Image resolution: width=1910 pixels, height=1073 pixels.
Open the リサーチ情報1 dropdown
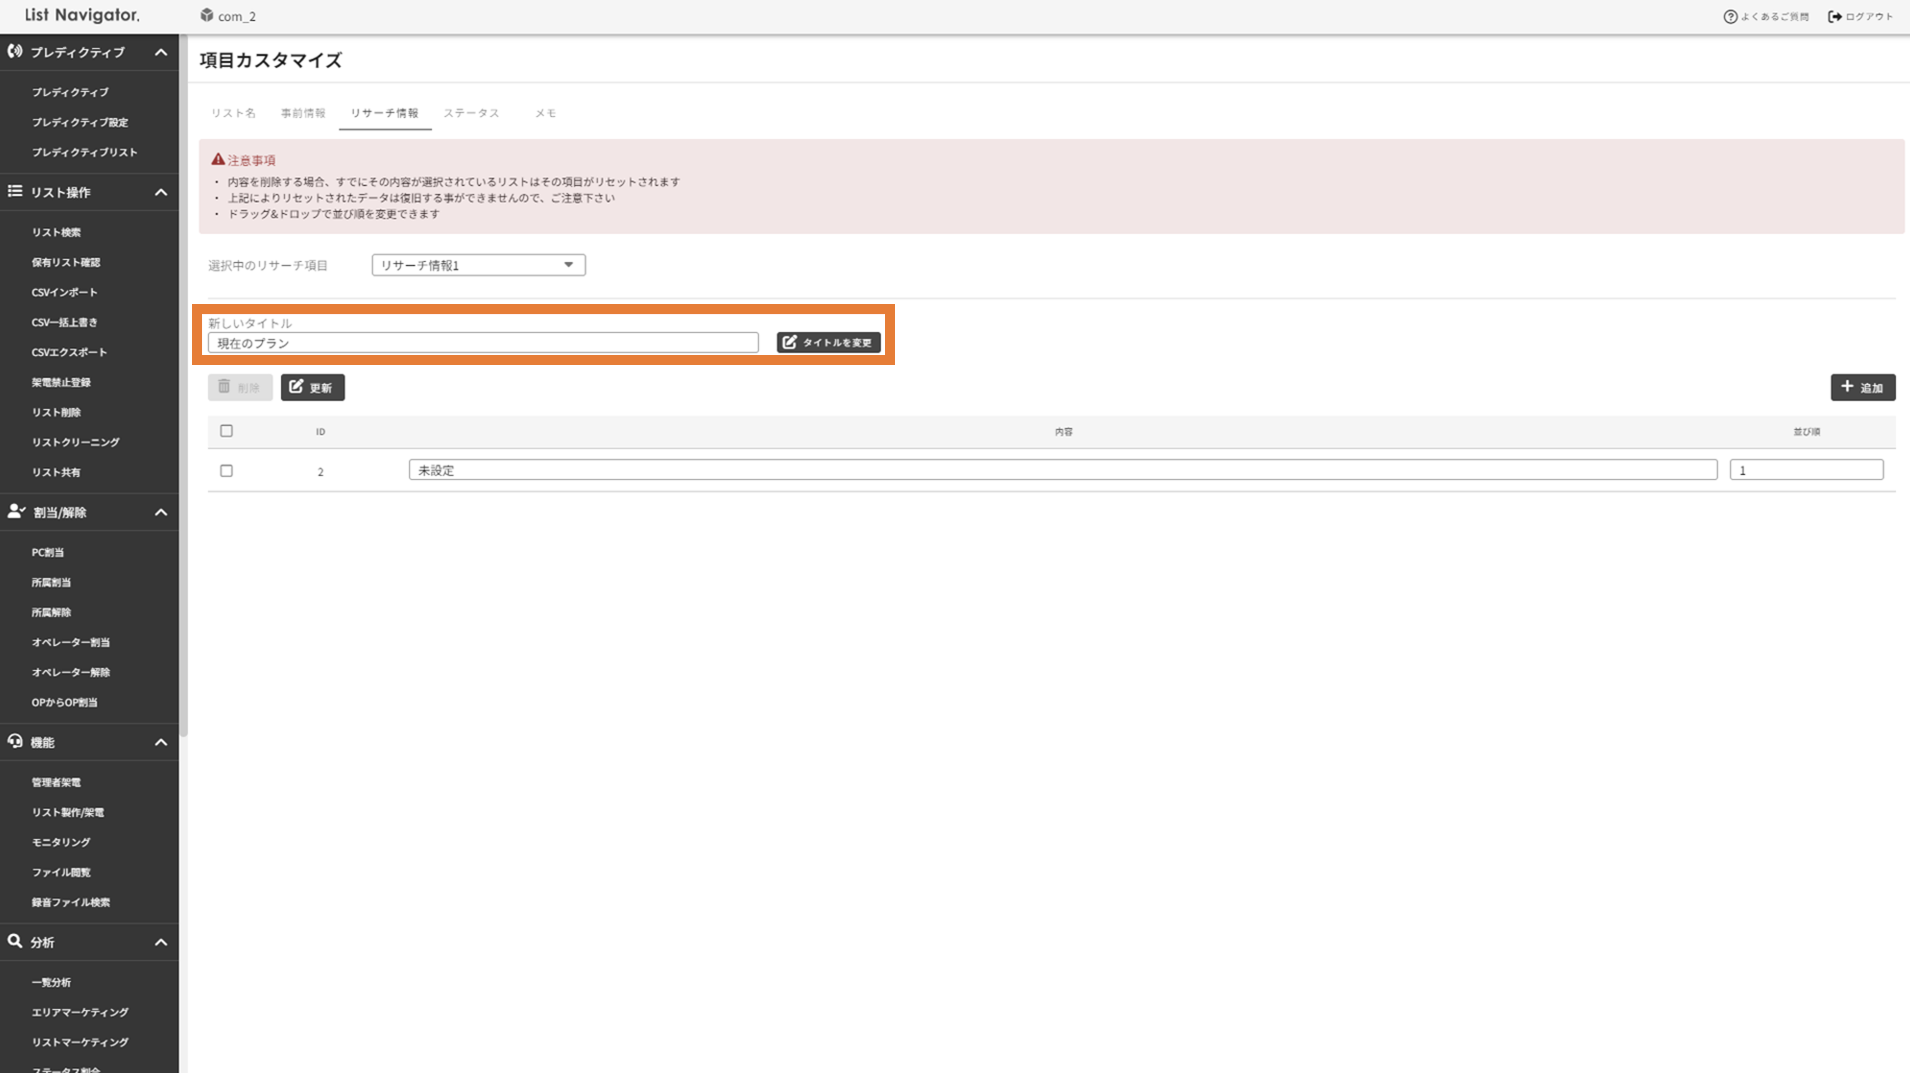[478, 265]
